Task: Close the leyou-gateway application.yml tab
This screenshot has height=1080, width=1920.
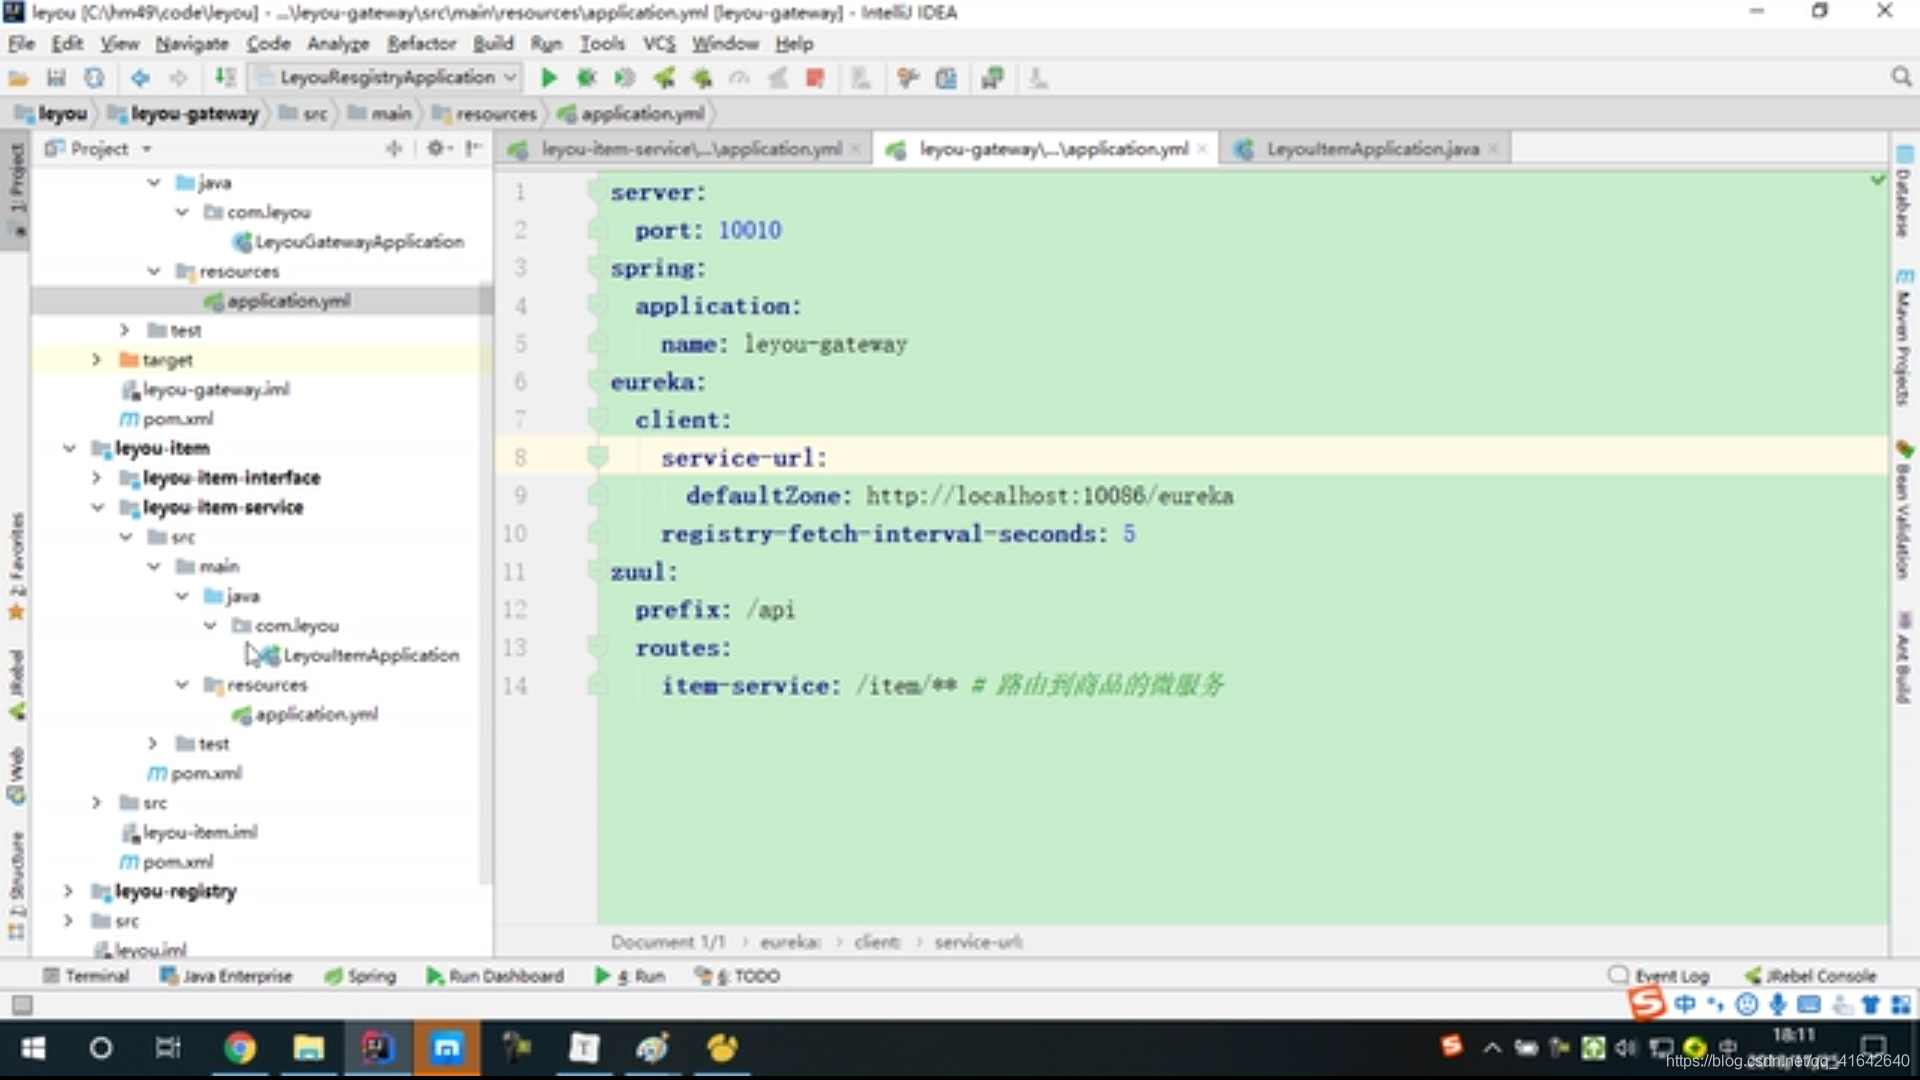Action: click(1202, 149)
